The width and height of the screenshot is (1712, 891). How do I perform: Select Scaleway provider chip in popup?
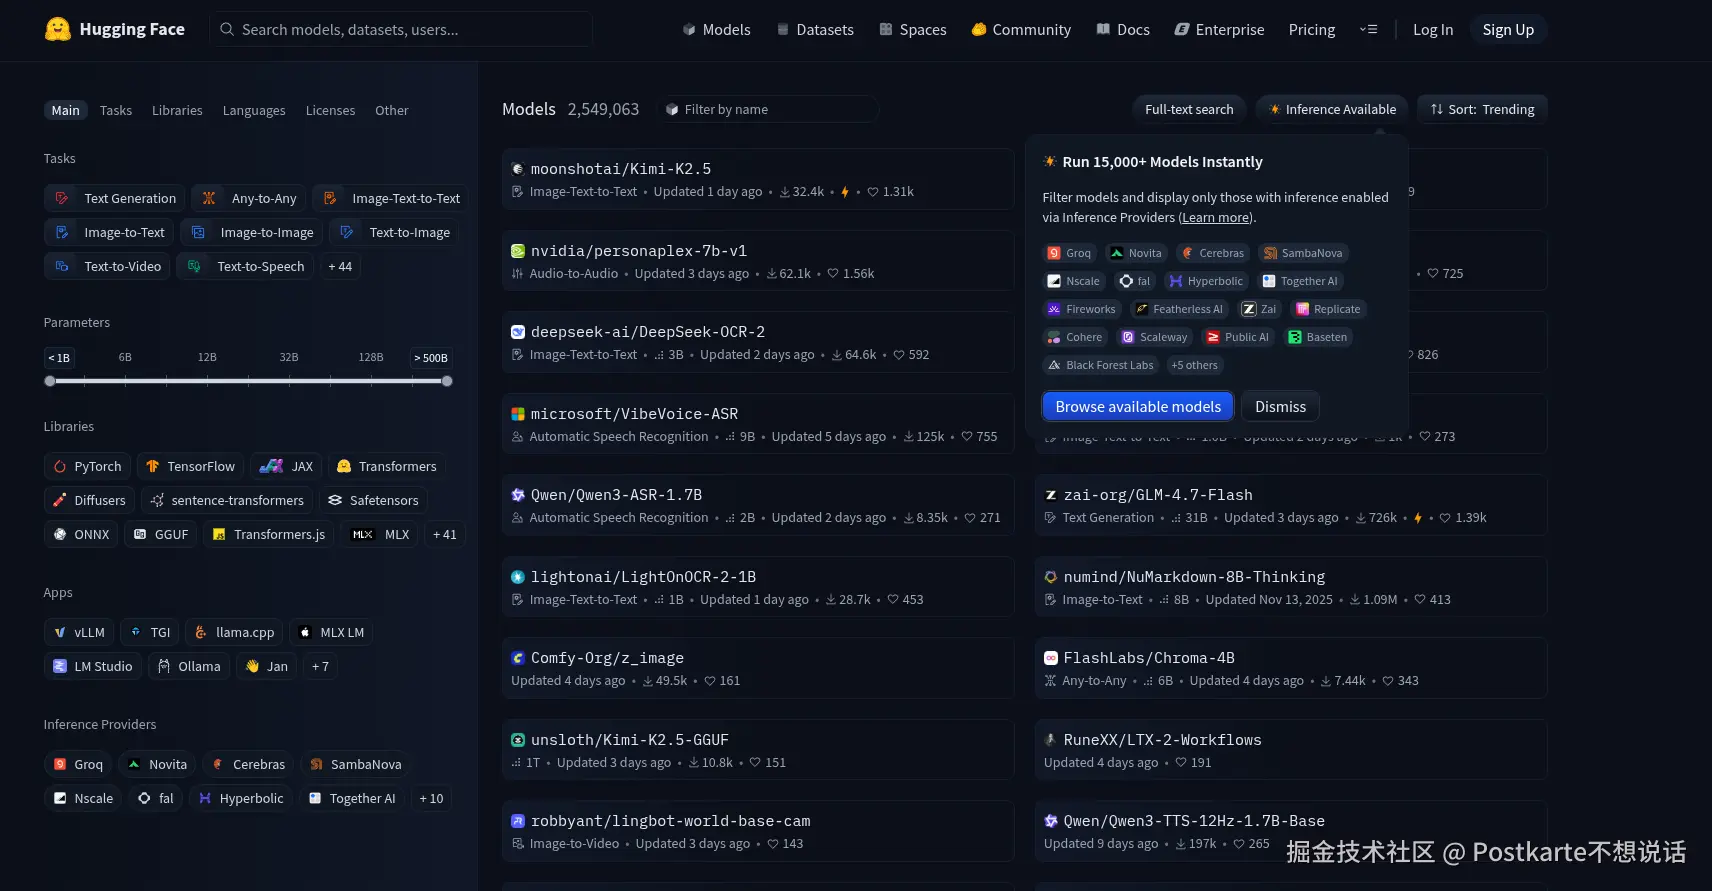[1155, 337]
